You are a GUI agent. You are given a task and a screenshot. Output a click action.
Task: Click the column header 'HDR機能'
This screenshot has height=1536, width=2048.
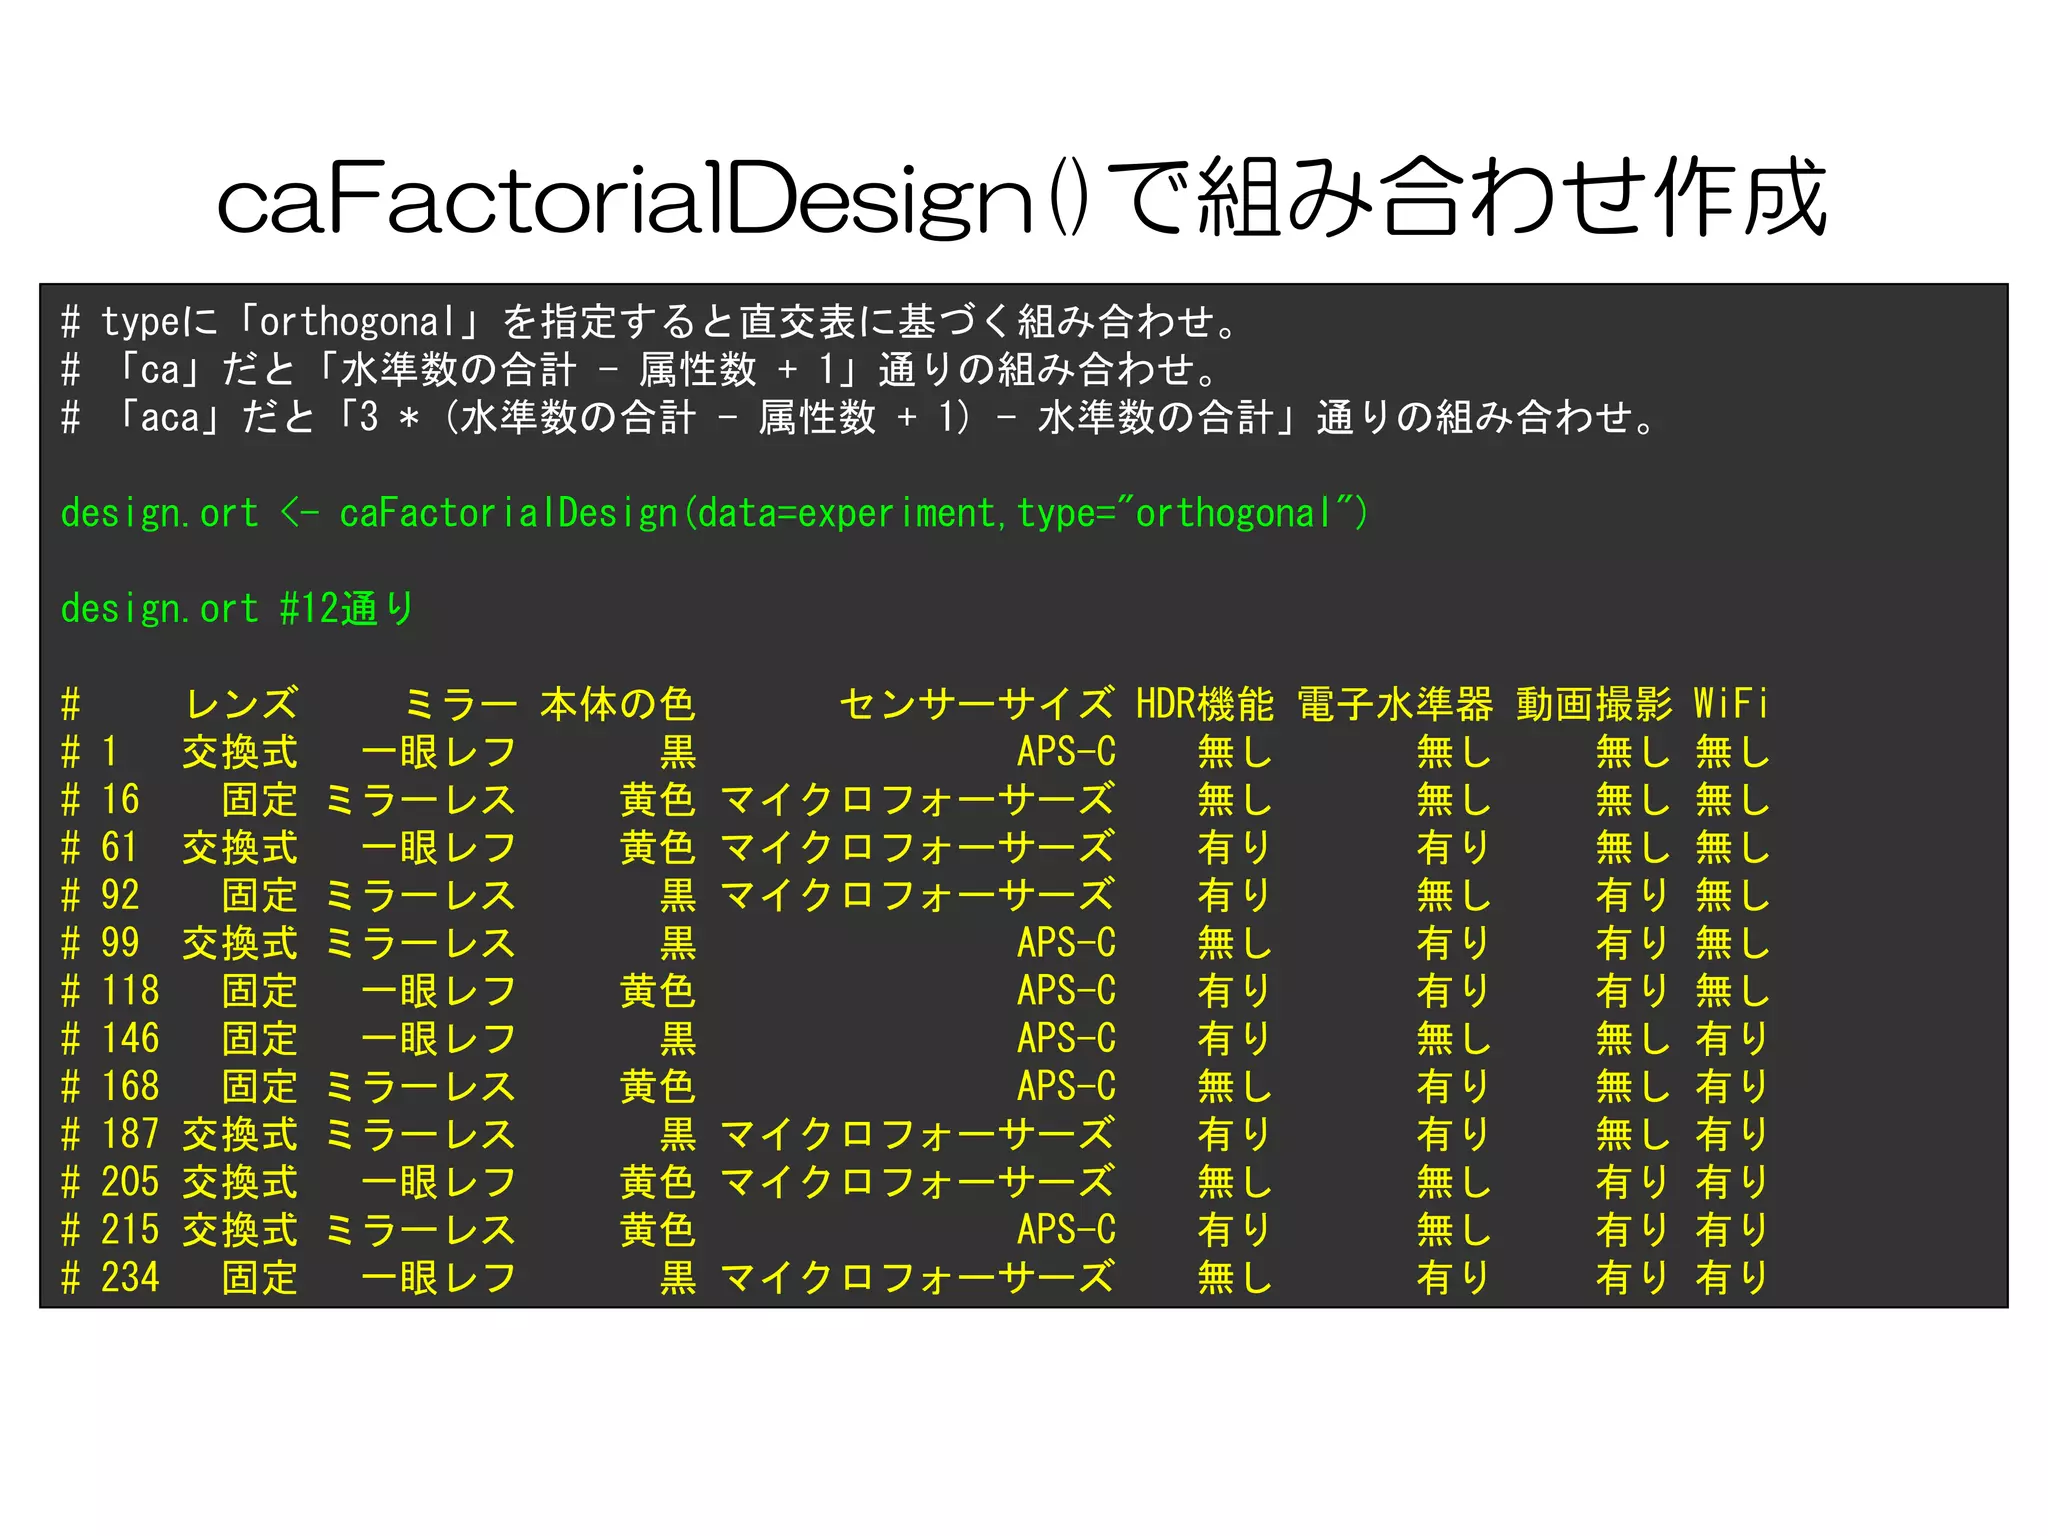point(1205,705)
